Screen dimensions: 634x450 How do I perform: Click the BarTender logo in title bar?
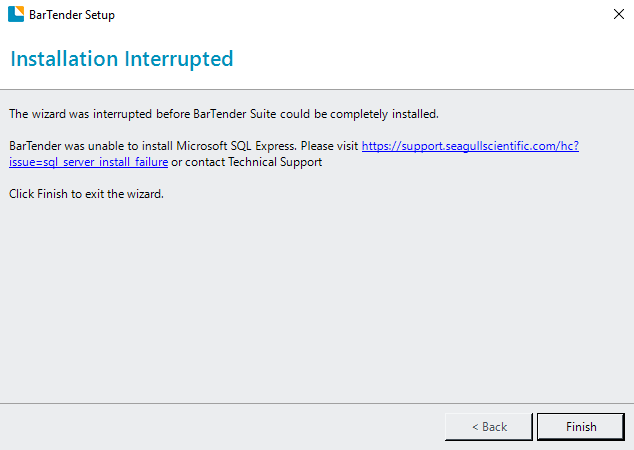pyautogui.click(x=16, y=15)
